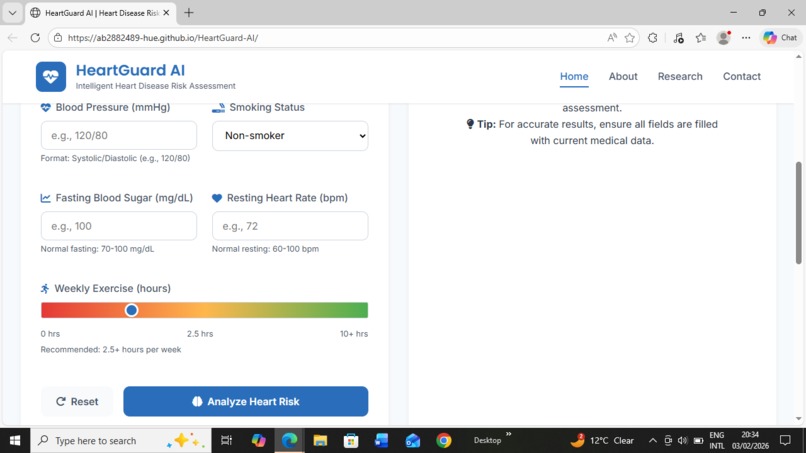Screen dimensions: 806x453
Task: Open the notifications center icon
Action: coord(785,441)
